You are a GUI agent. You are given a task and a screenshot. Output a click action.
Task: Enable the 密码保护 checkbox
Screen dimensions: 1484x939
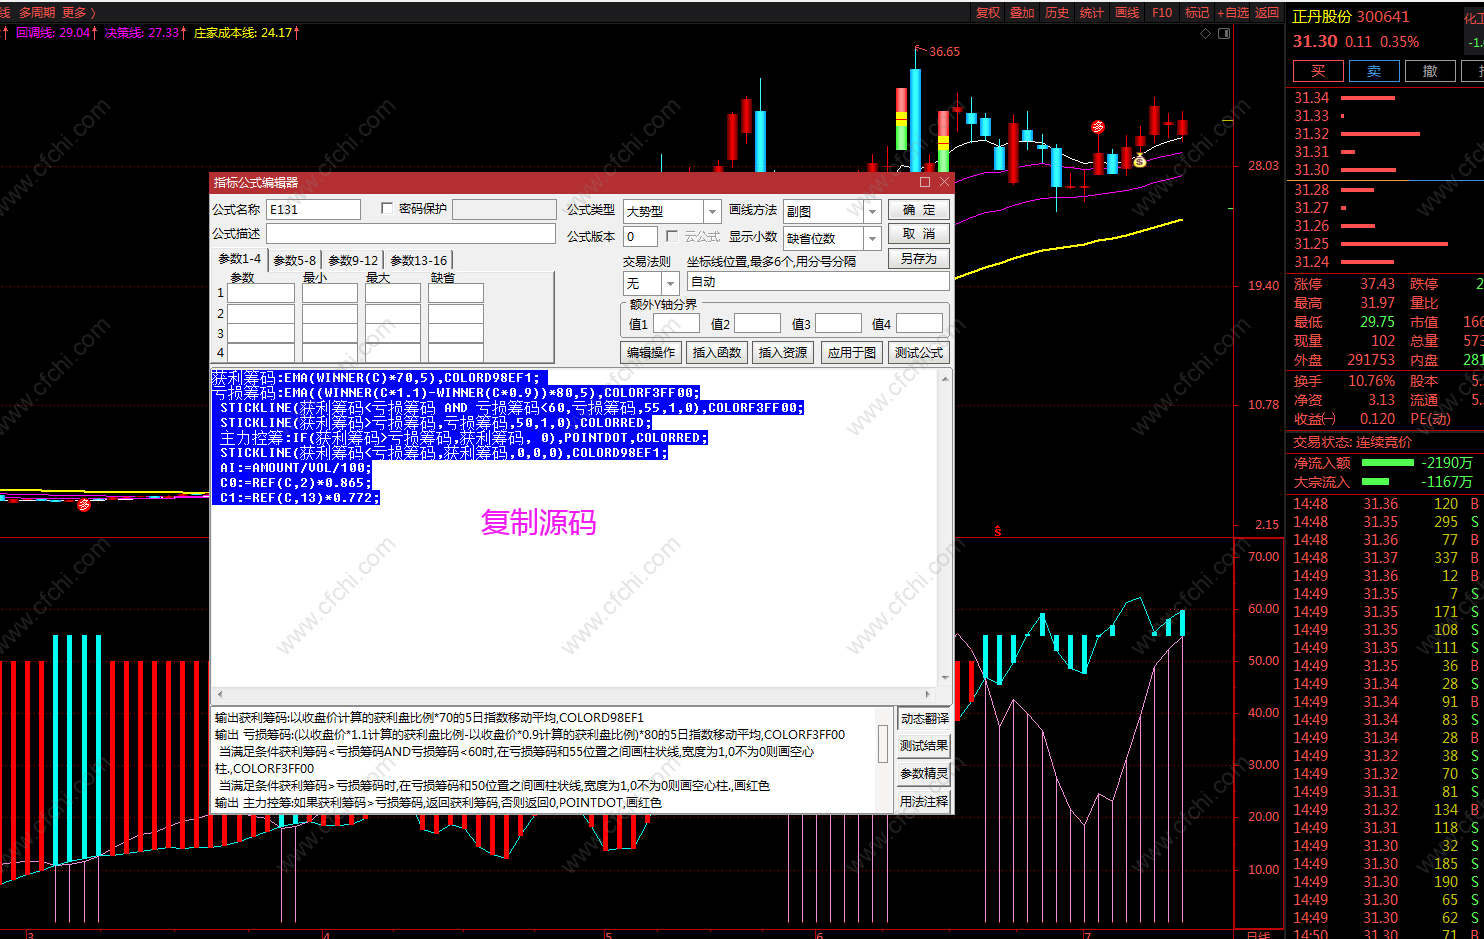pyautogui.click(x=387, y=208)
